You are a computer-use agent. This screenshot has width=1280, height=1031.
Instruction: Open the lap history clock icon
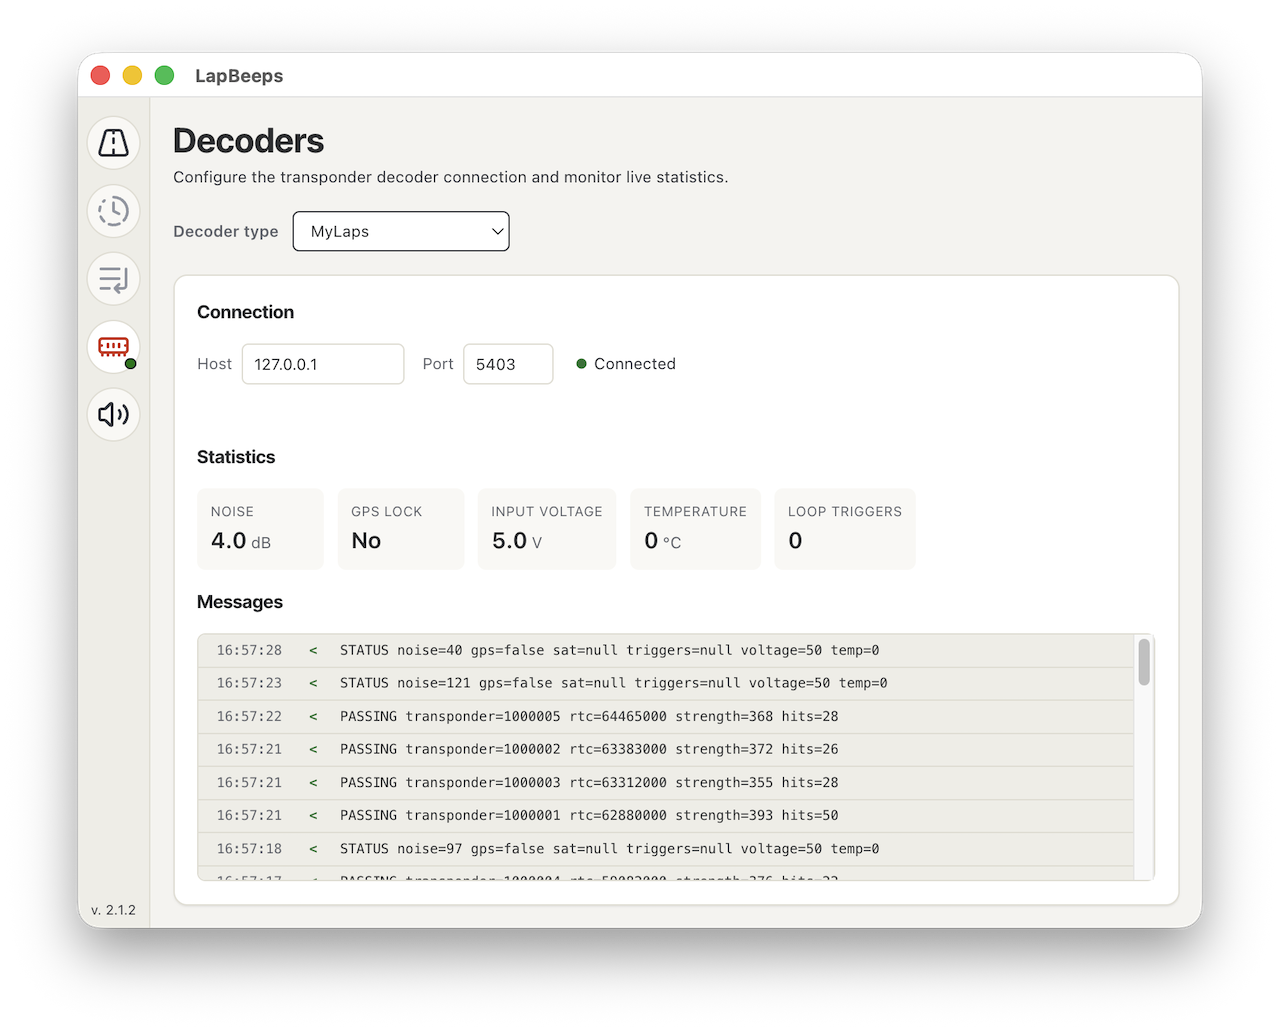[113, 211]
